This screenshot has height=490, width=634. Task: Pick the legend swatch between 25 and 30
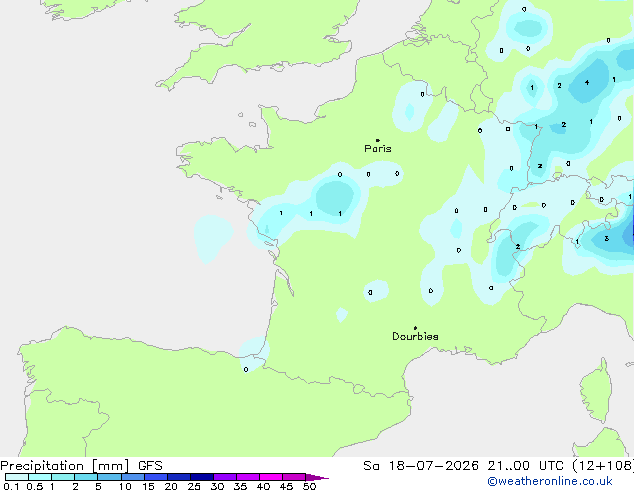pos(202,477)
